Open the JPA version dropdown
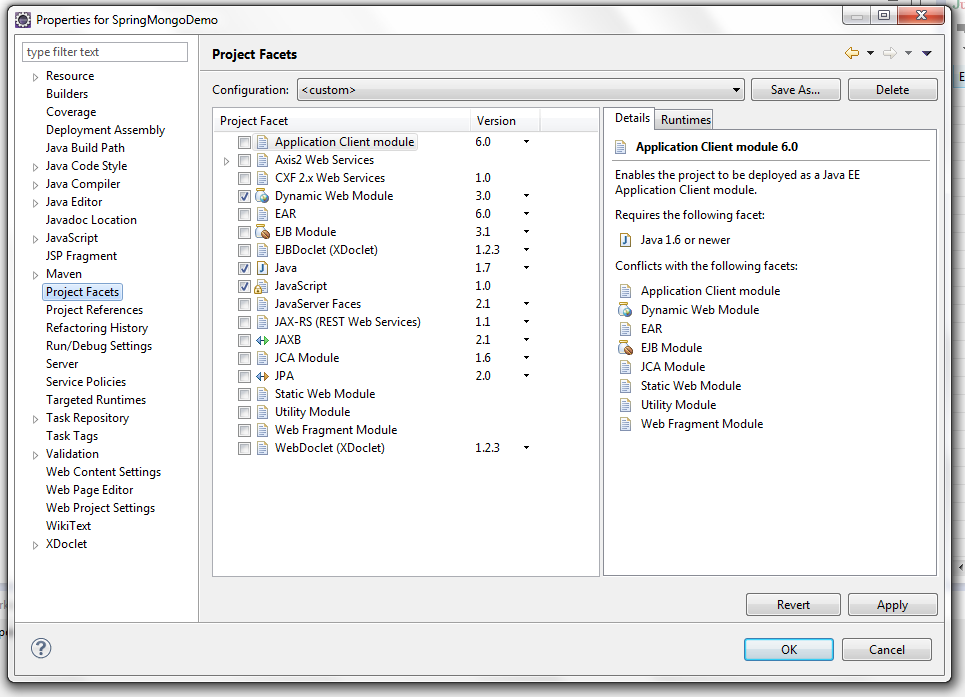This screenshot has width=965, height=697. (x=526, y=376)
